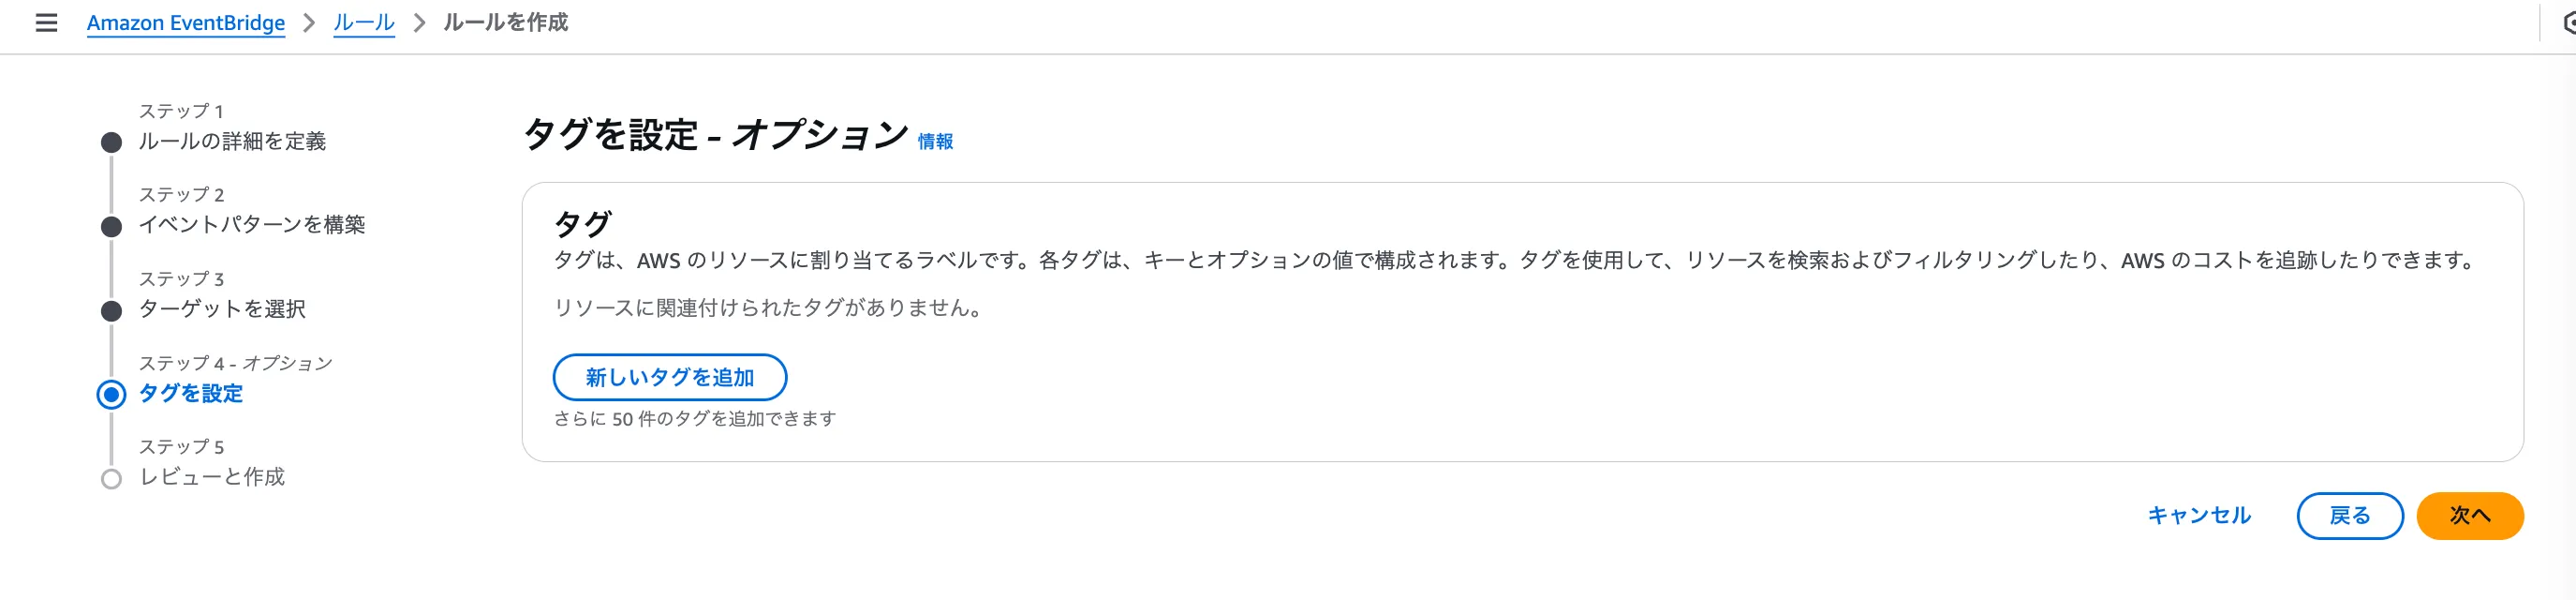This screenshot has height=600, width=2576.
Task: Open the 情報 info link
Action: pyautogui.click(x=935, y=142)
